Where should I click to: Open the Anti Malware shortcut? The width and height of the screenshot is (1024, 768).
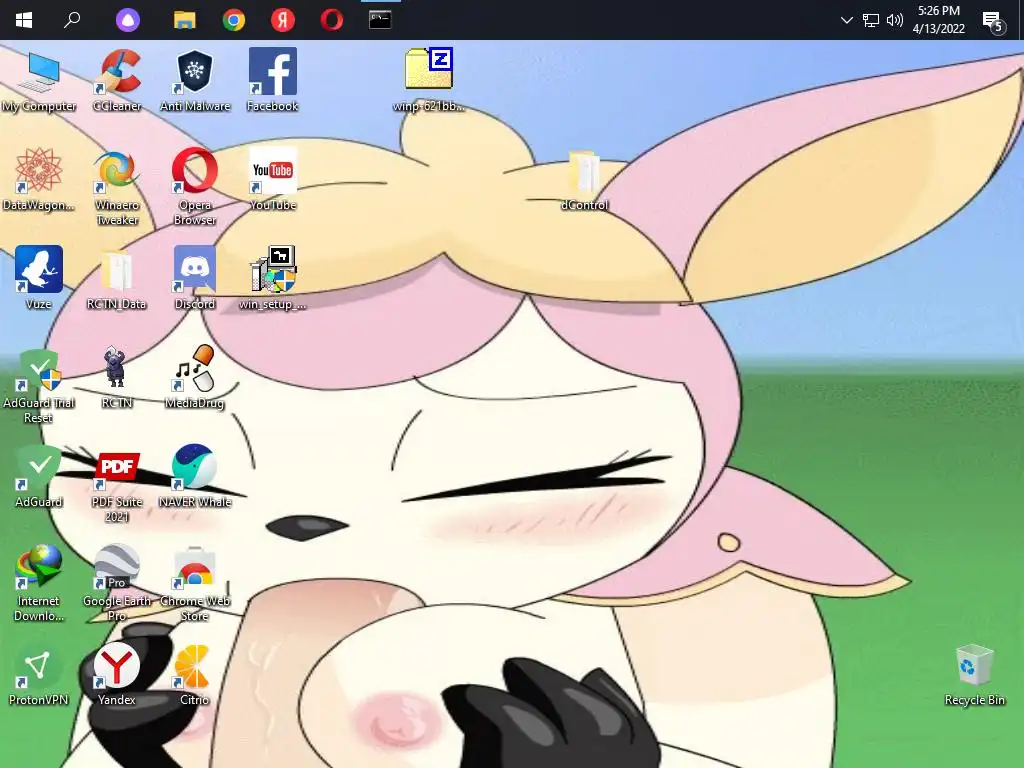[x=195, y=81]
